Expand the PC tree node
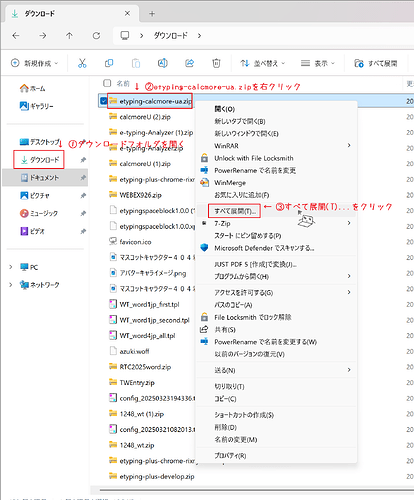 click(11, 267)
